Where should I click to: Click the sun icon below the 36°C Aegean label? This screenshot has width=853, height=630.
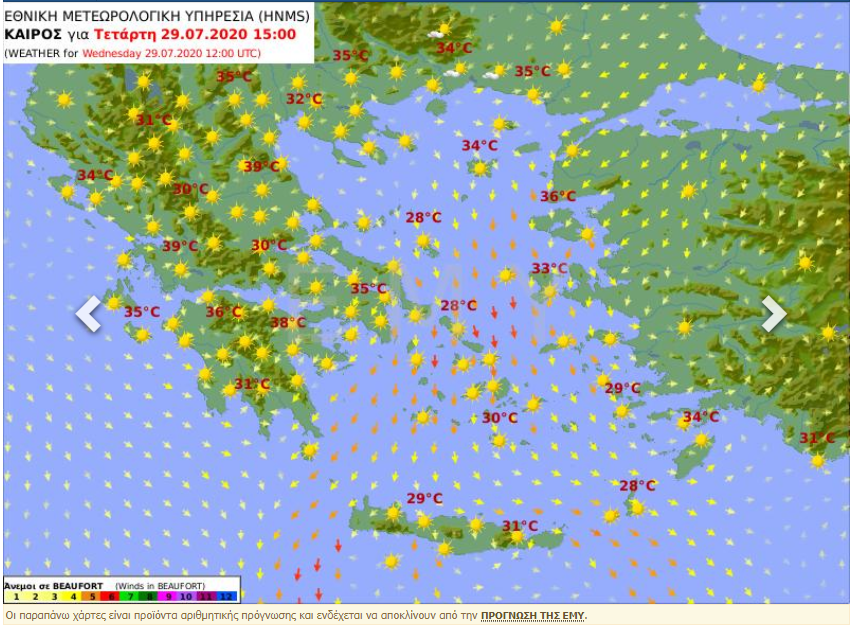click(x=587, y=234)
